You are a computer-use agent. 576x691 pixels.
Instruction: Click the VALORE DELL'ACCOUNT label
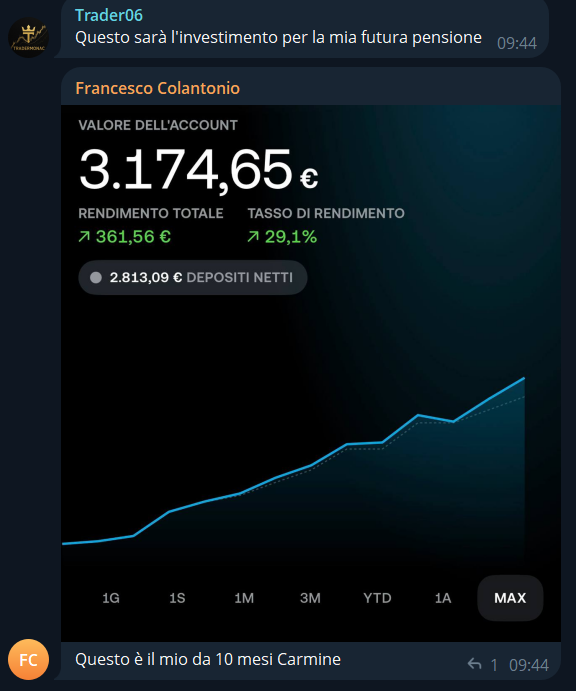[x=158, y=125]
